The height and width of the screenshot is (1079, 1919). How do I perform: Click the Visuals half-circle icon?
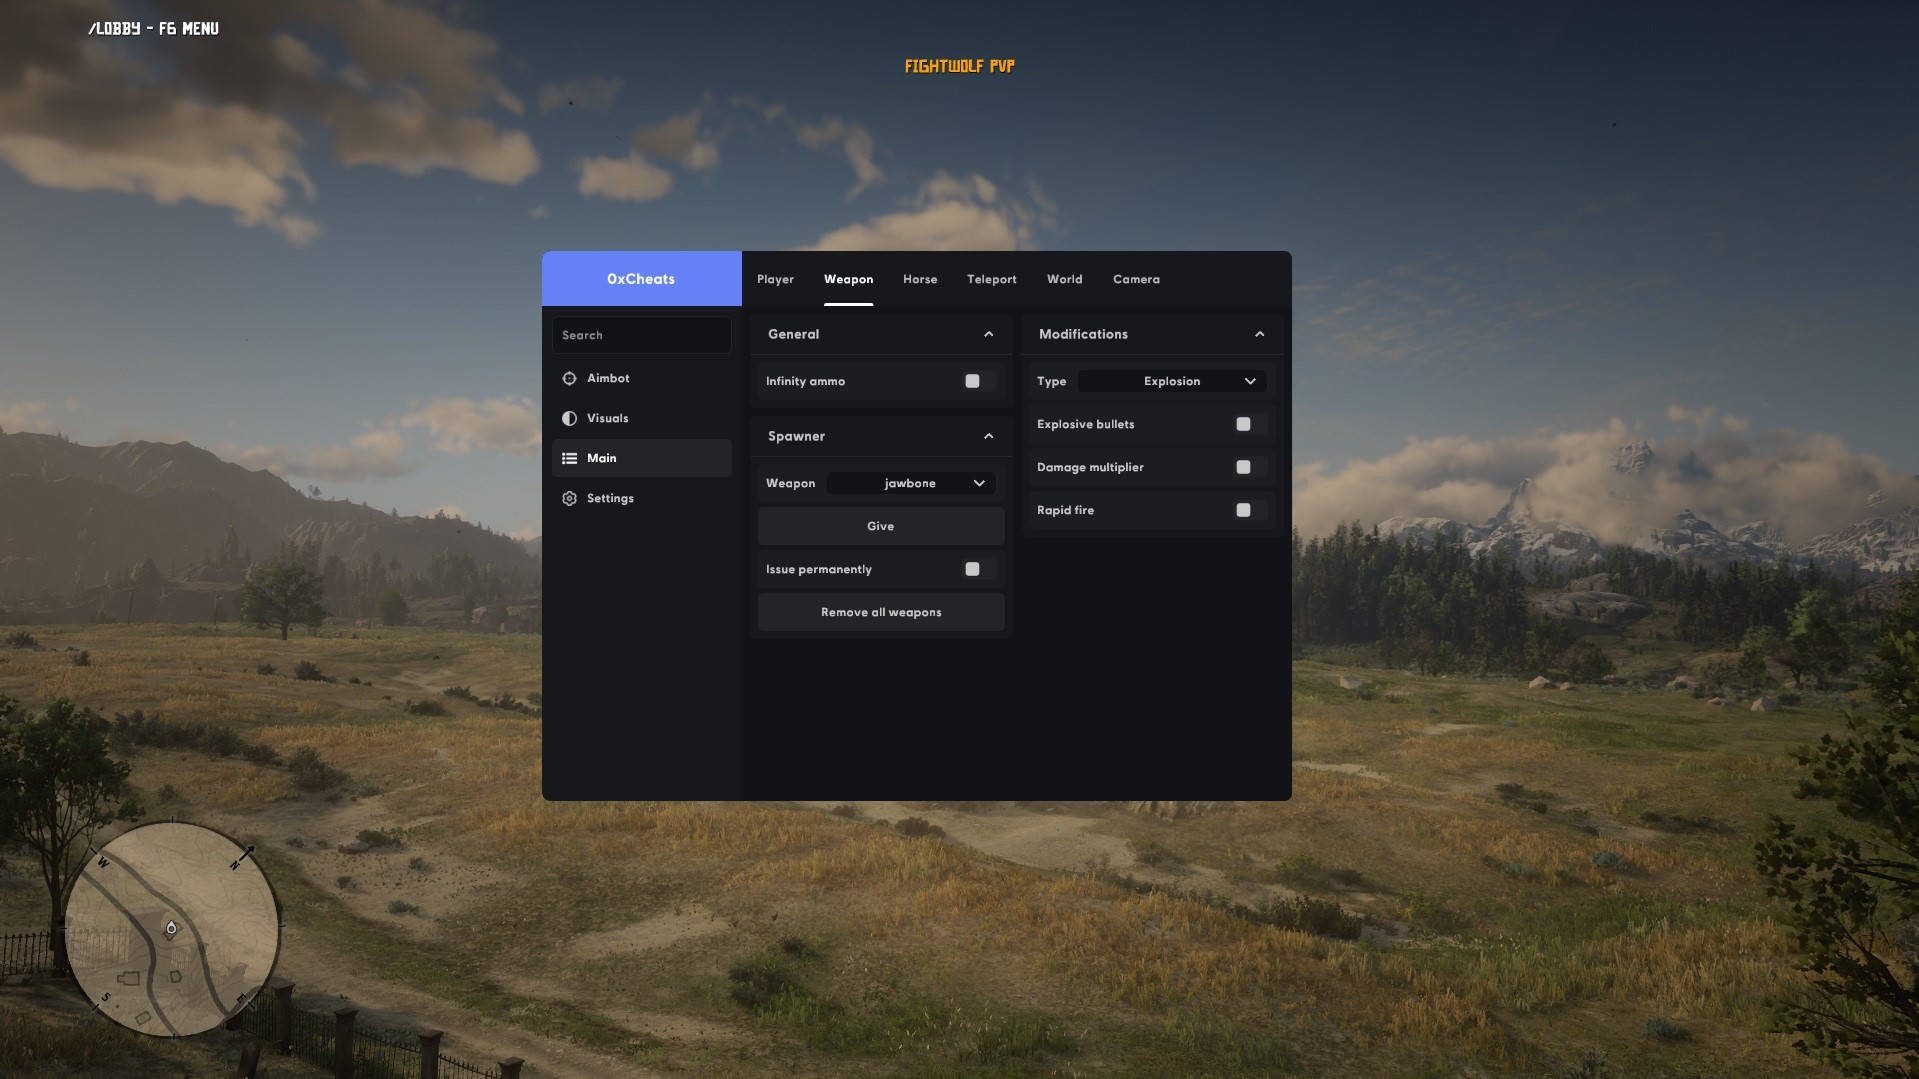click(x=569, y=418)
